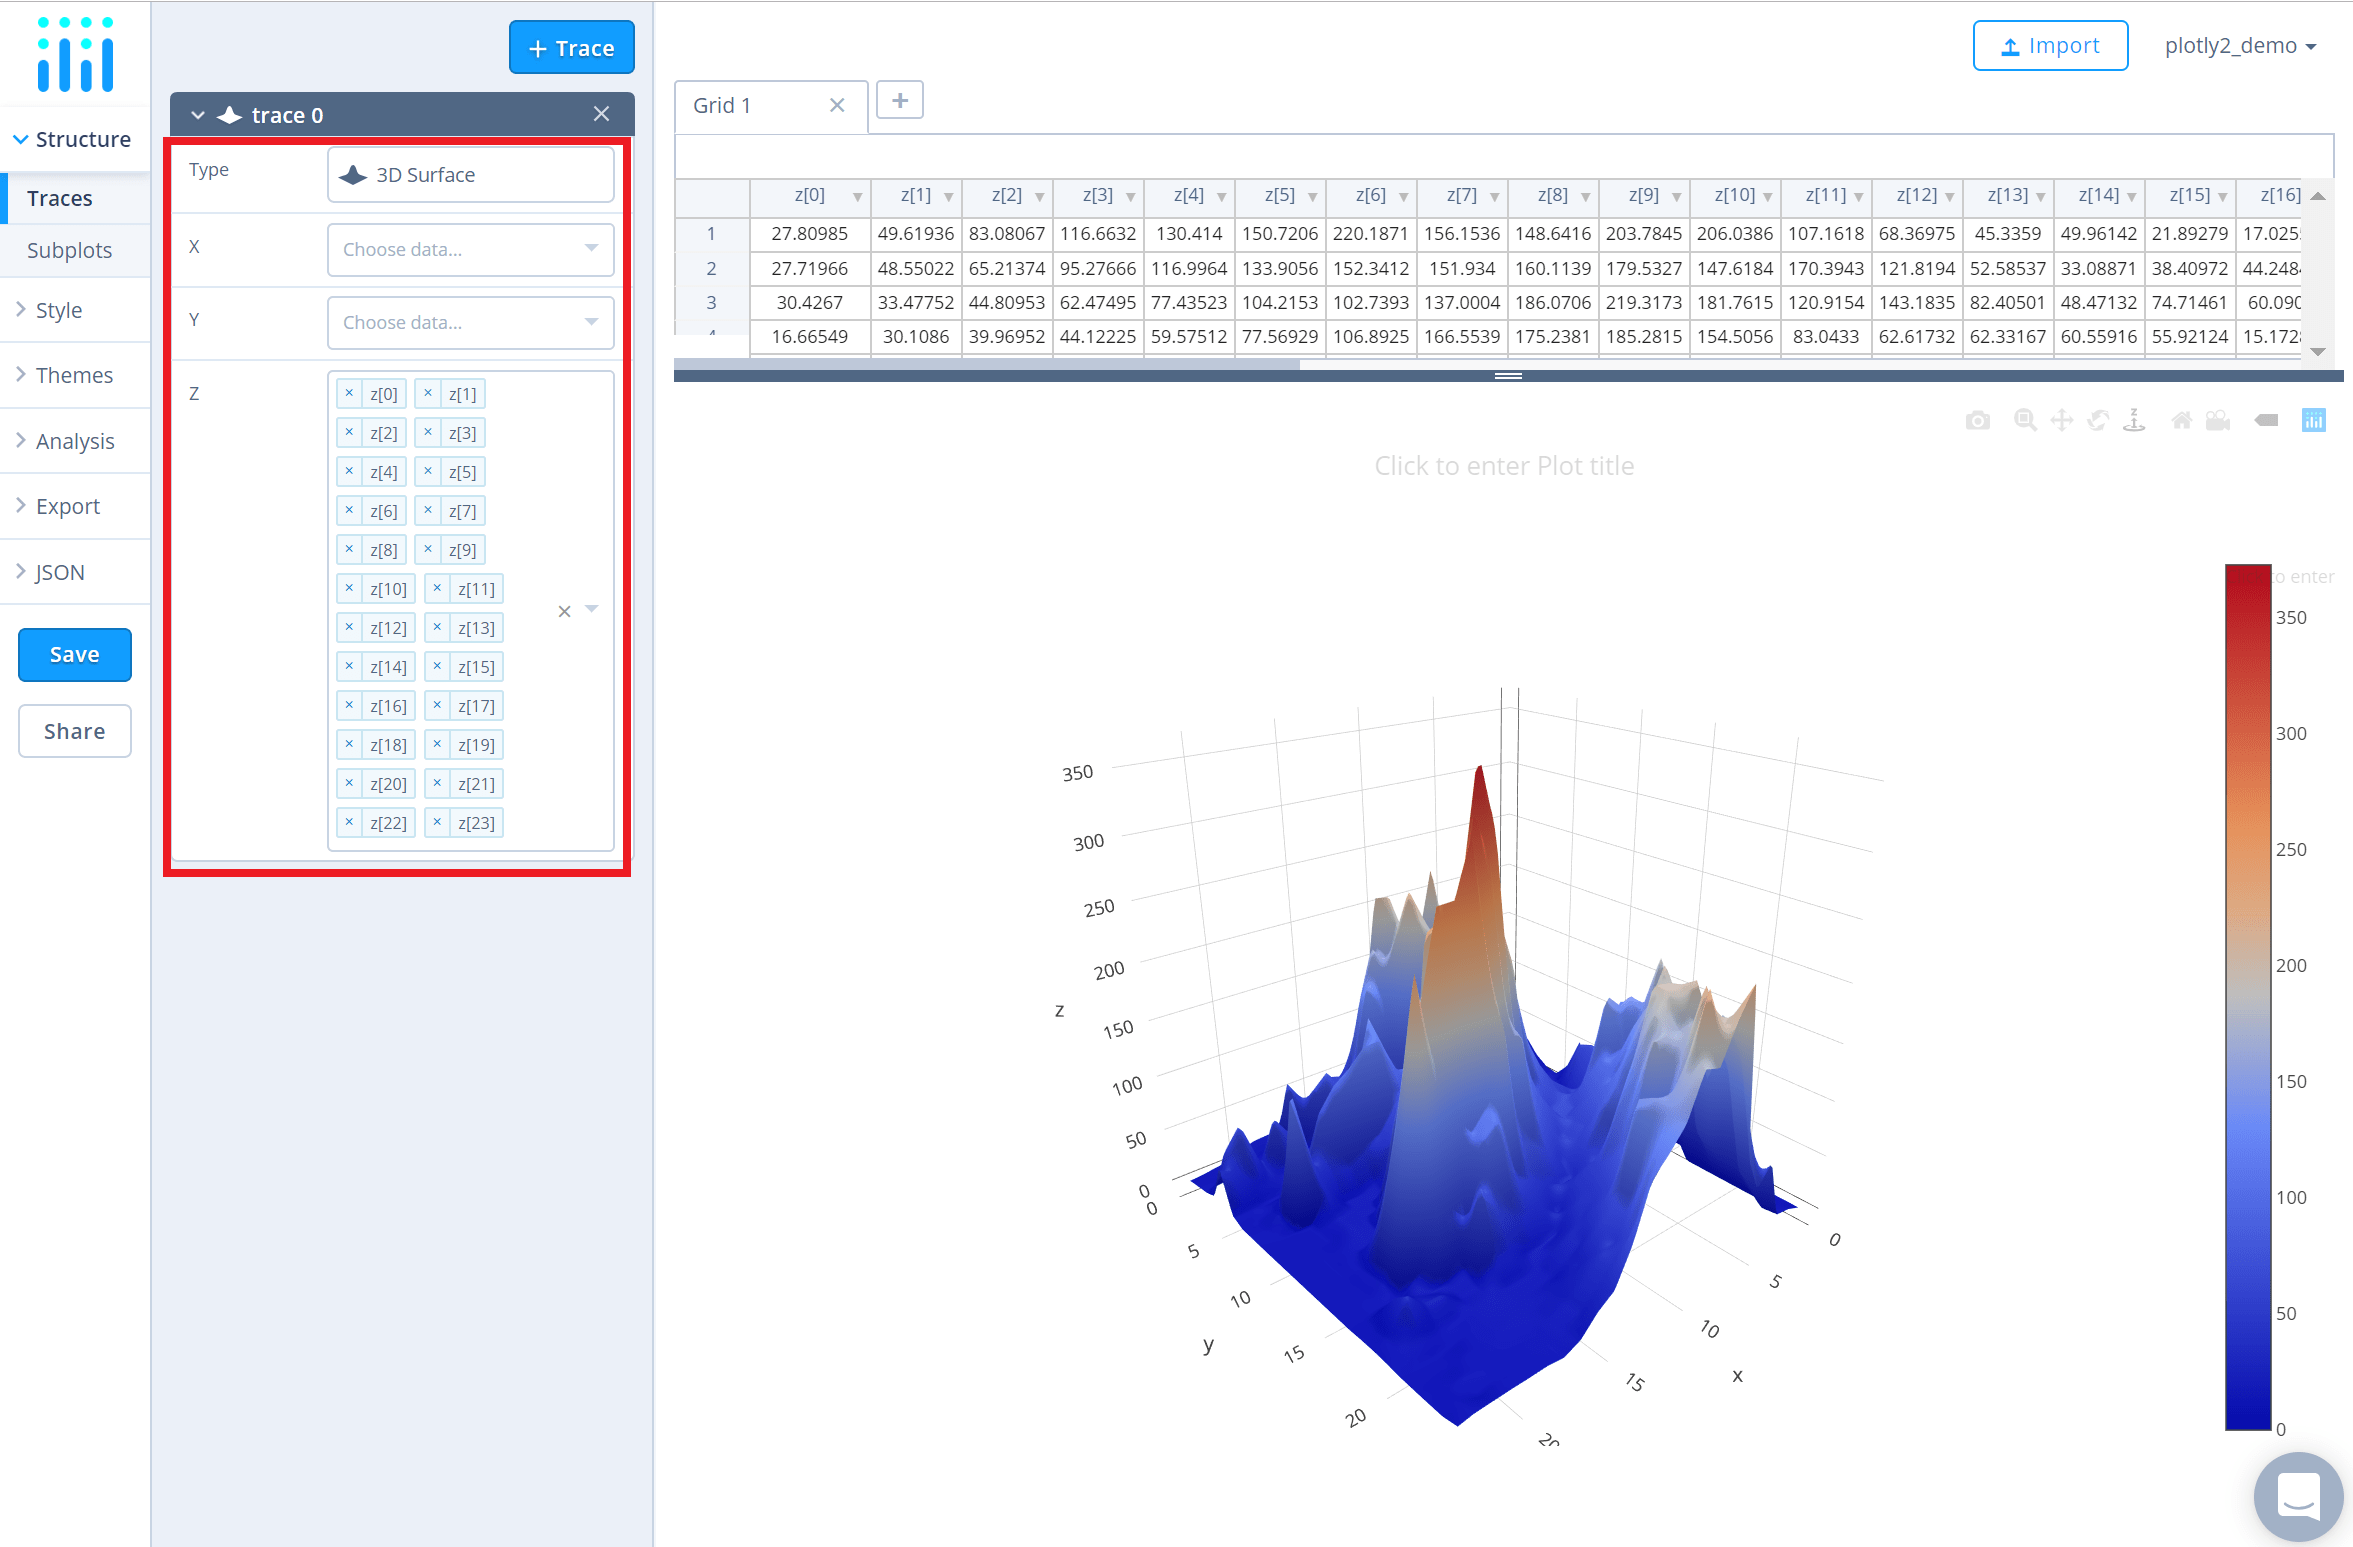Remove z[0] from Z data selection
Viewport: 2353px width, 1547px height.
tap(349, 394)
